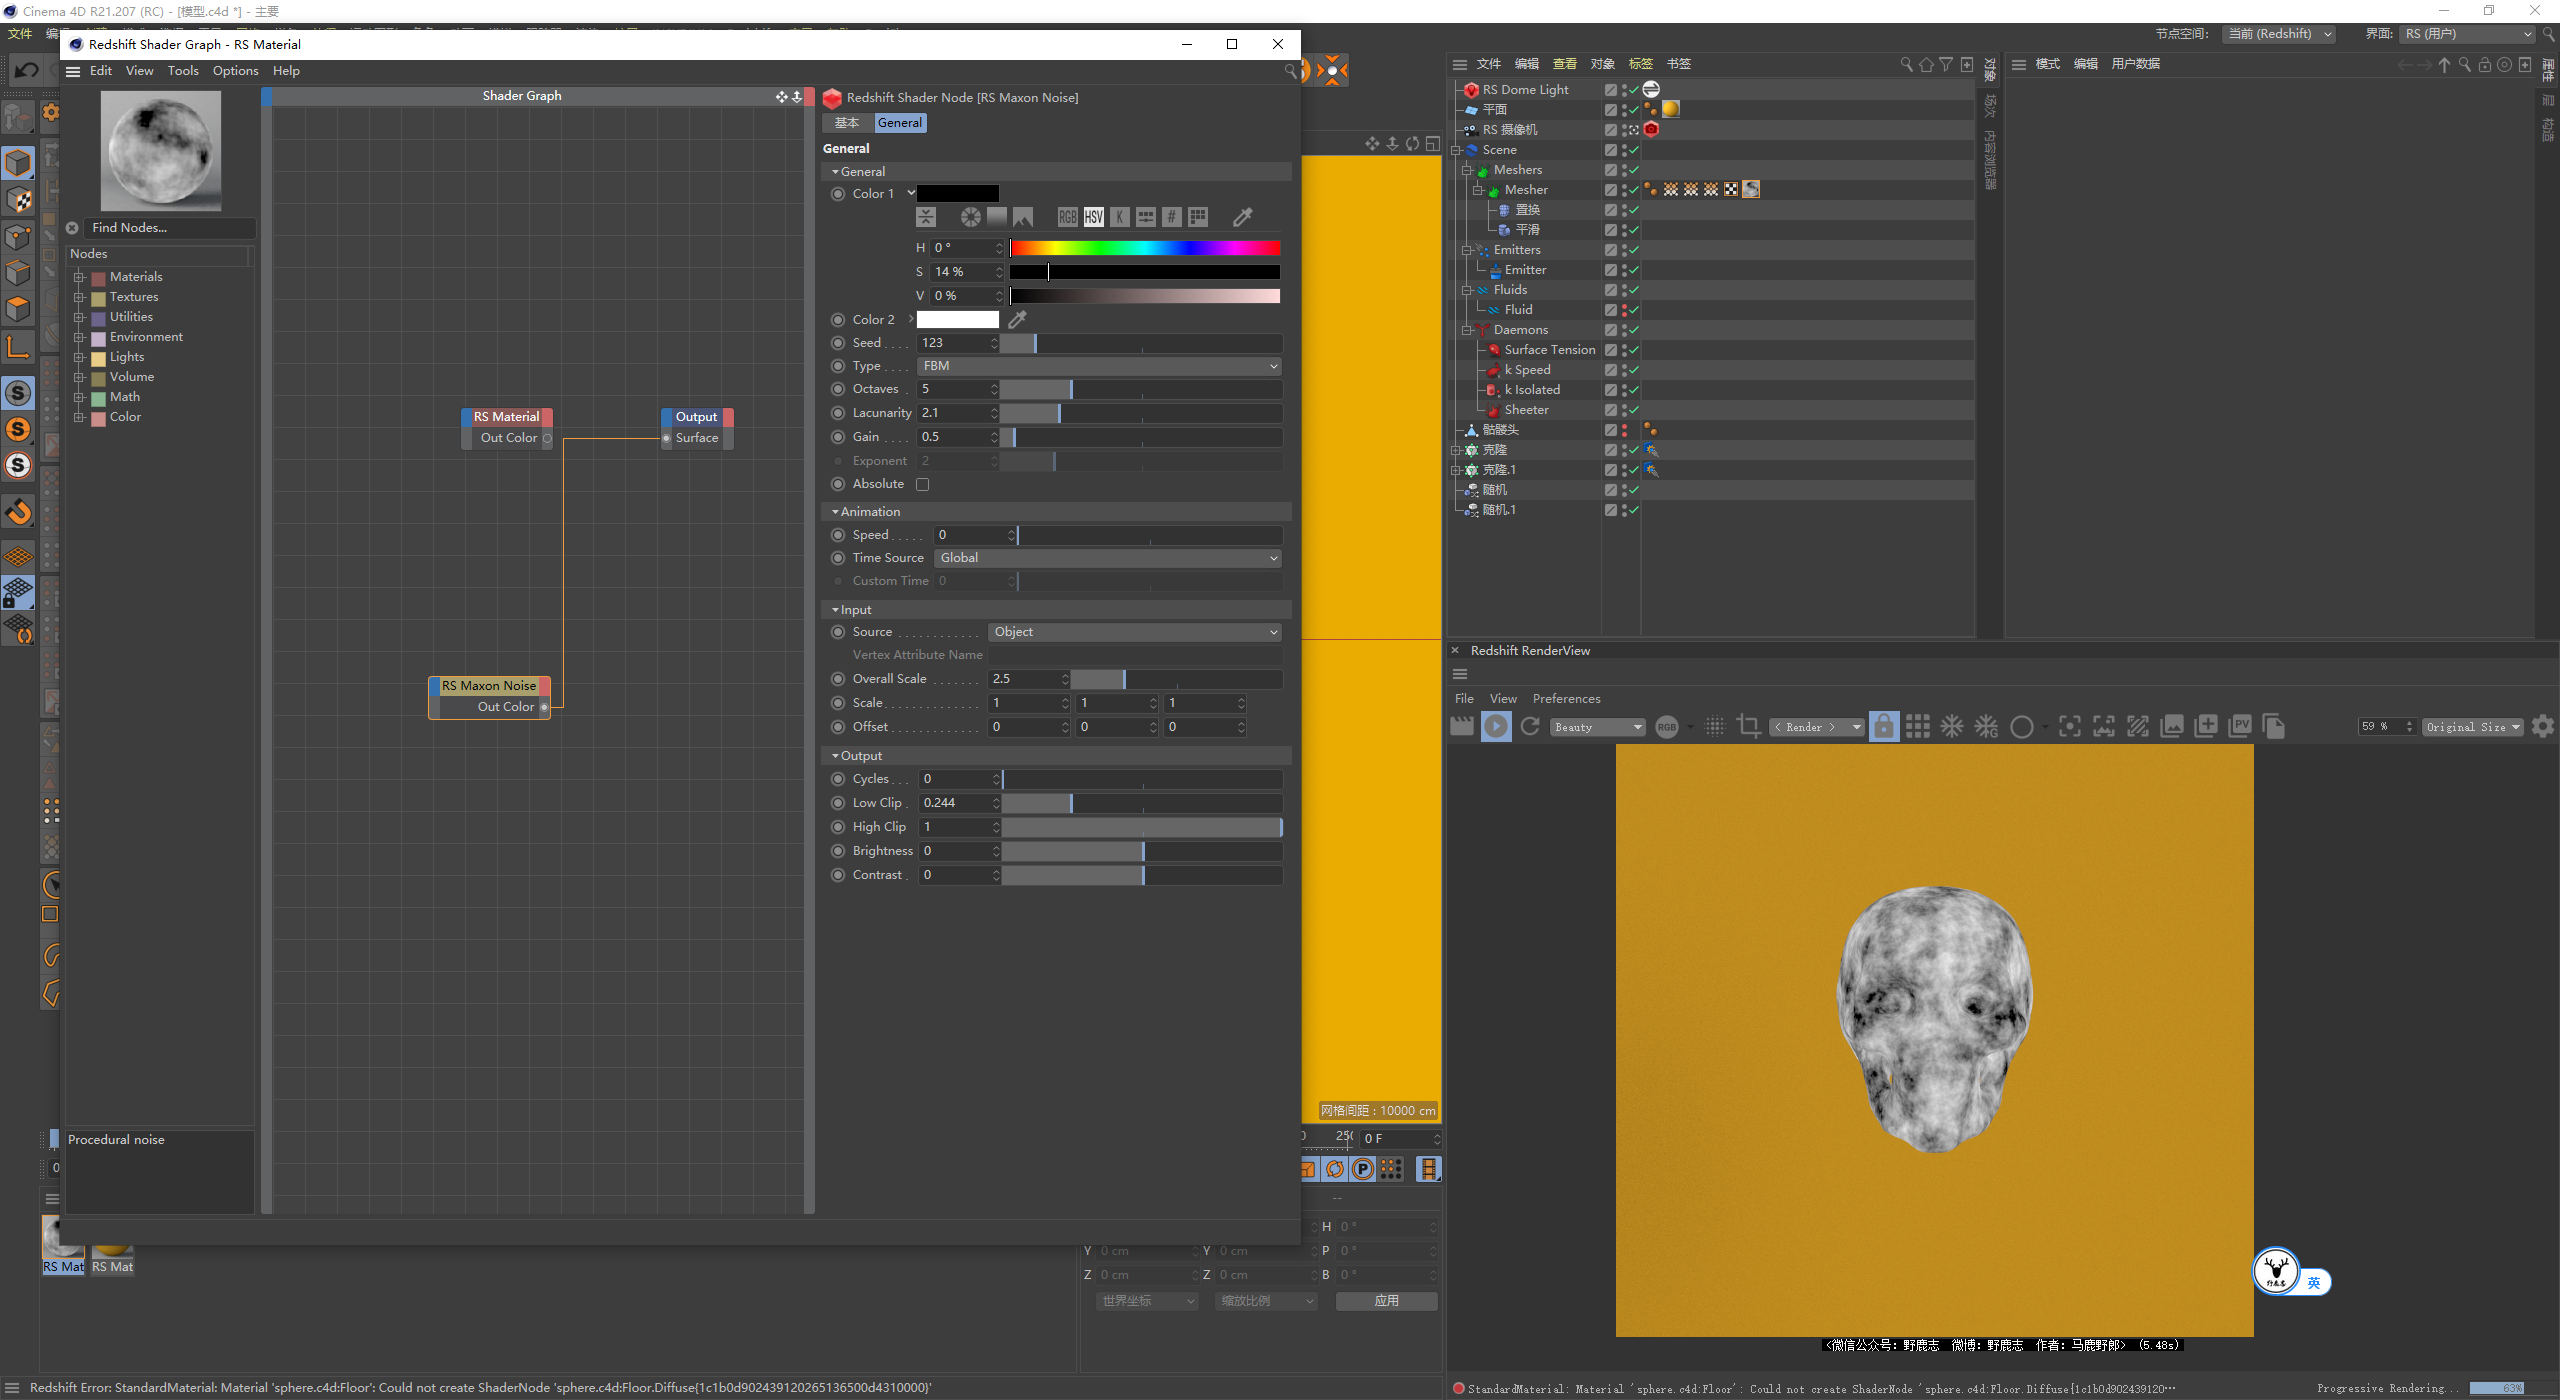Viewport: 2560px width, 1400px height.
Task: Select the RGB color mode icon
Action: tap(1068, 217)
